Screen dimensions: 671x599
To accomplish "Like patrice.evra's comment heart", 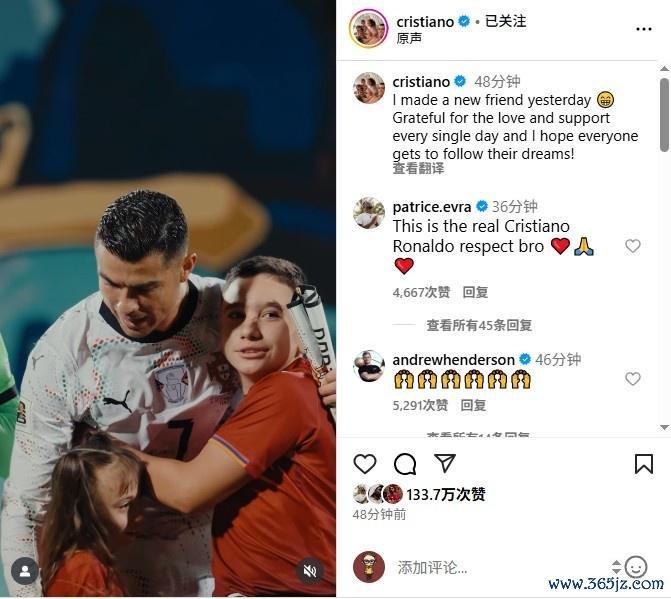I will (x=632, y=246).
